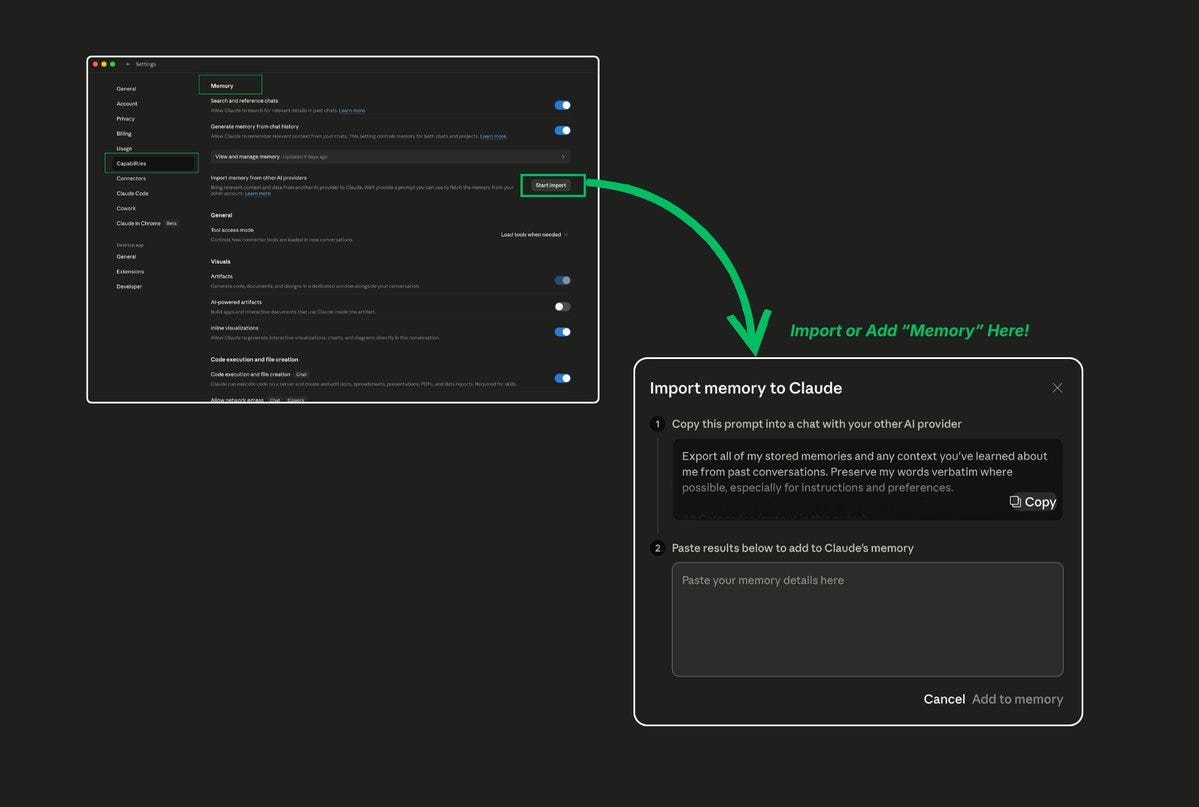This screenshot has width=1199, height=807.
Task: Open Cowork in the sidebar
Action: [126, 208]
